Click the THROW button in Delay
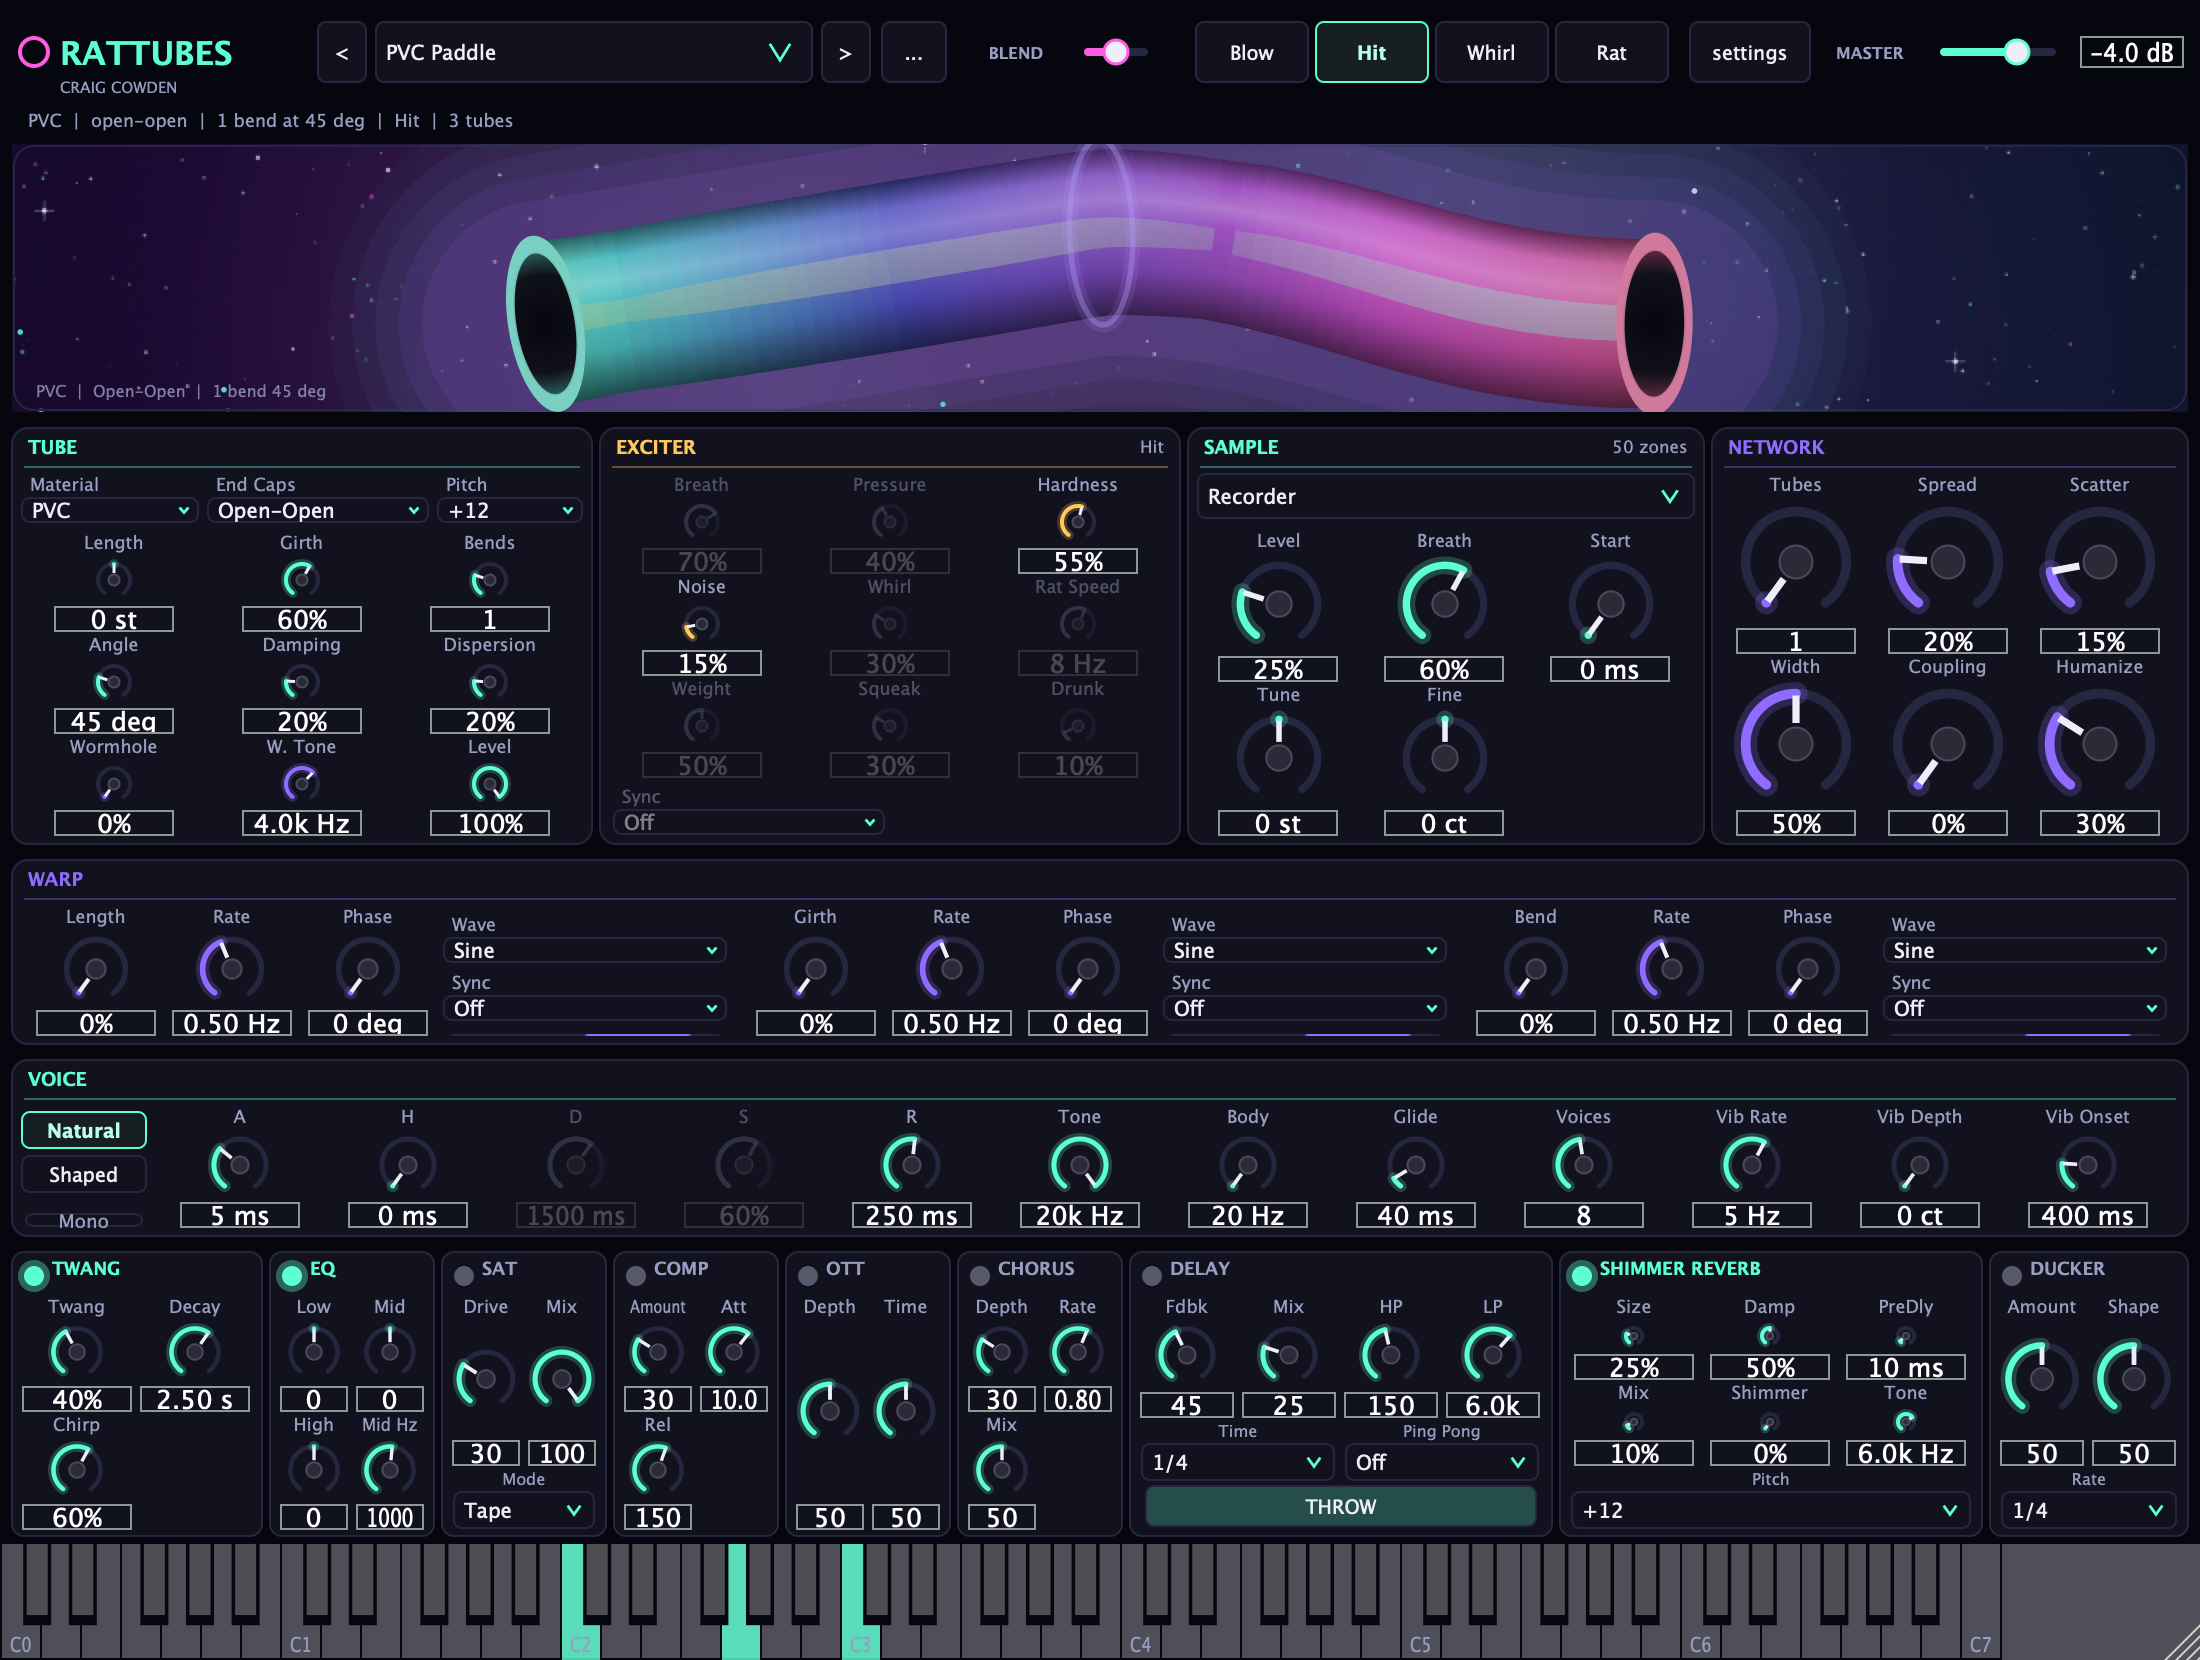The width and height of the screenshot is (2200, 1660). (x=1340, y=1507)
